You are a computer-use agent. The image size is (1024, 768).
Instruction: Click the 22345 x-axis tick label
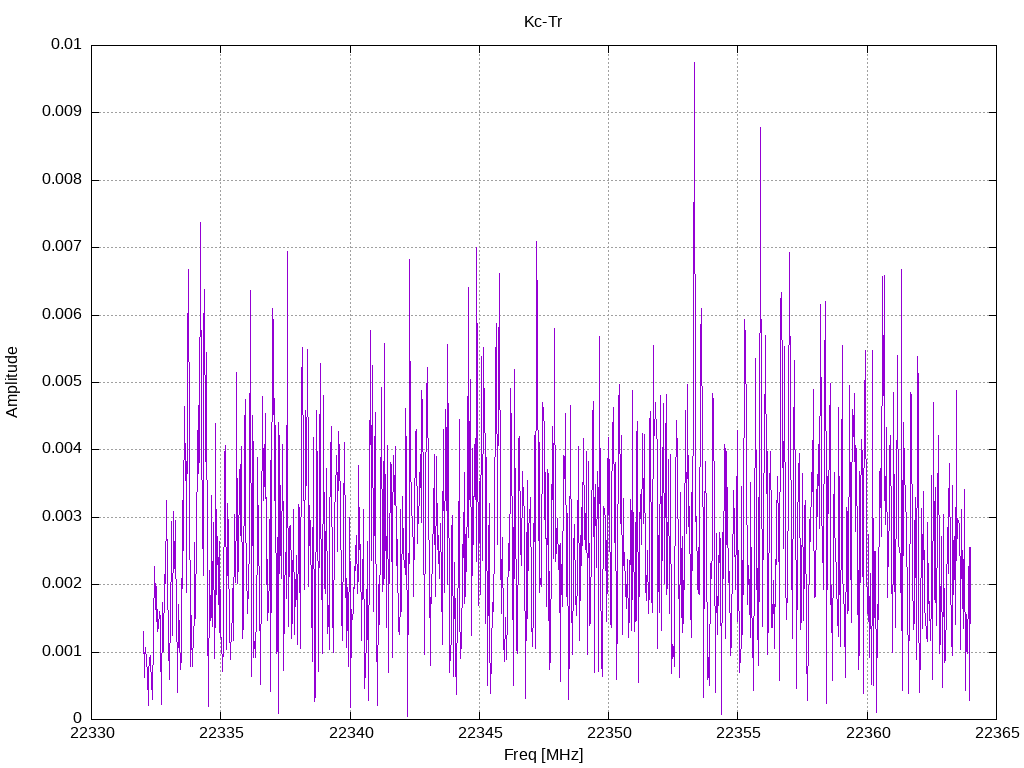pos(480,733)
